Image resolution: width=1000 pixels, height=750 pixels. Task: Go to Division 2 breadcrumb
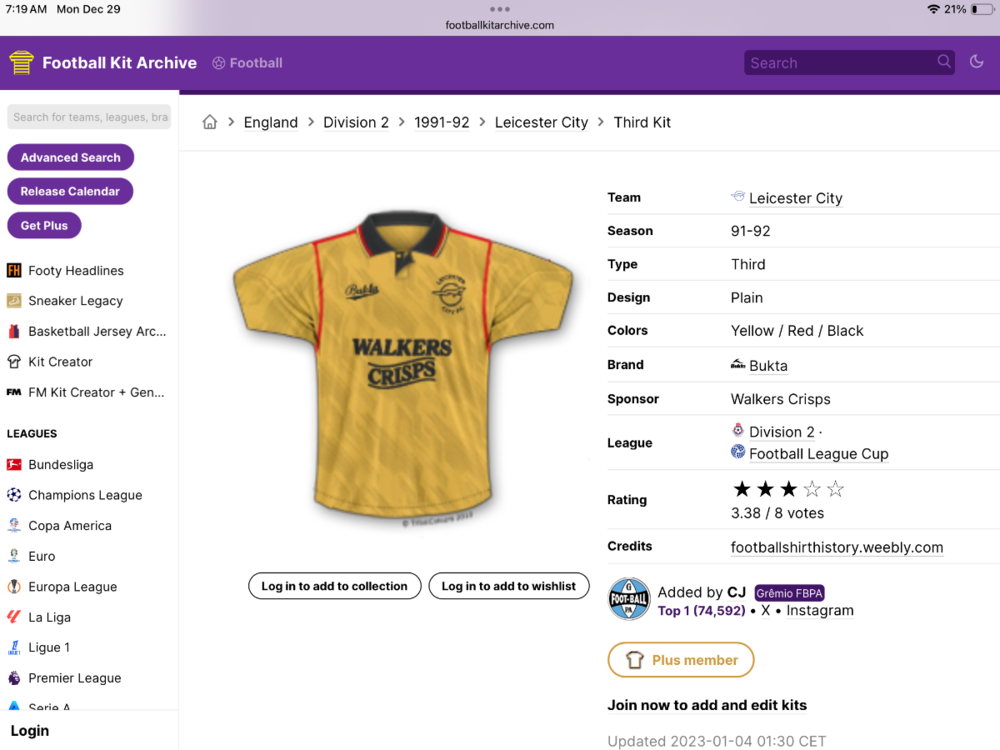[356, 122]
